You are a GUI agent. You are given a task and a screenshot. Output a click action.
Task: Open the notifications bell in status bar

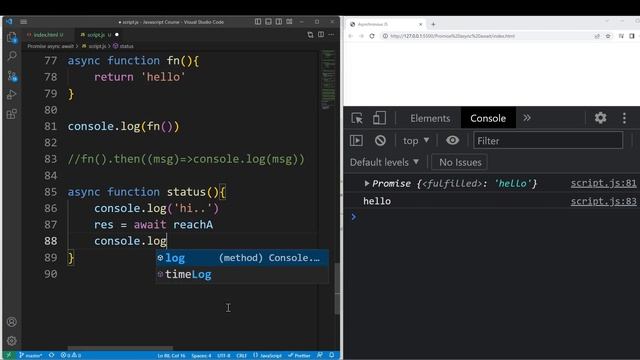coord(332,355)
